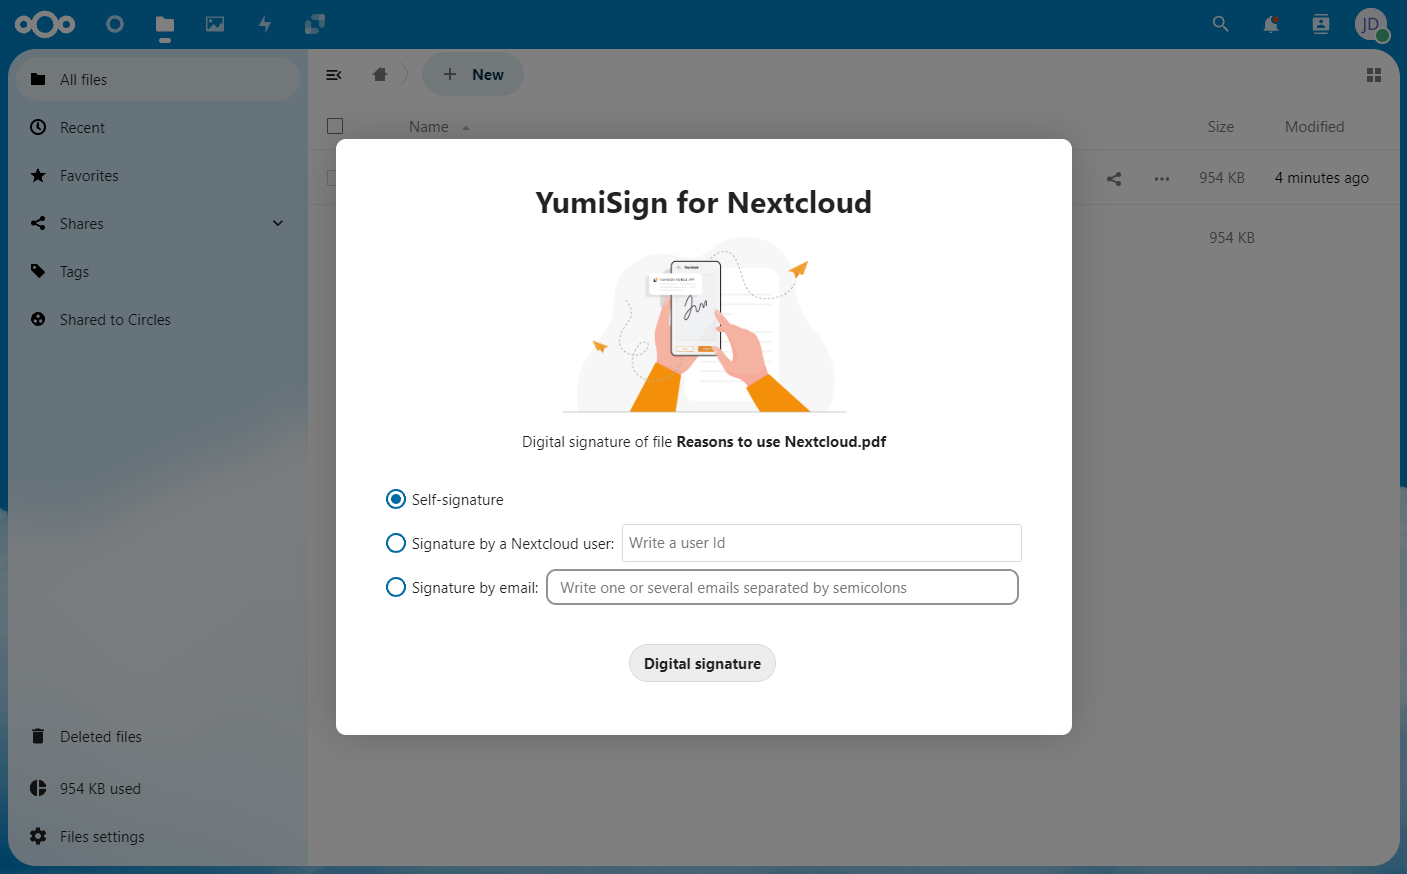
Task: Click the YumiSign phone signing illustration
Action: pos(704,325)
